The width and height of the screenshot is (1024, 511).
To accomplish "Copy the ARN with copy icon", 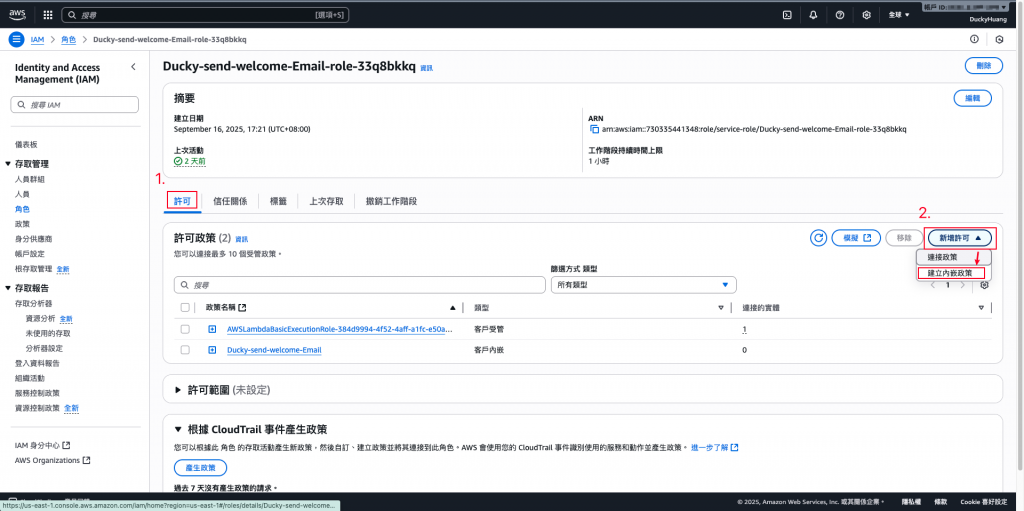I will [594, 129].
